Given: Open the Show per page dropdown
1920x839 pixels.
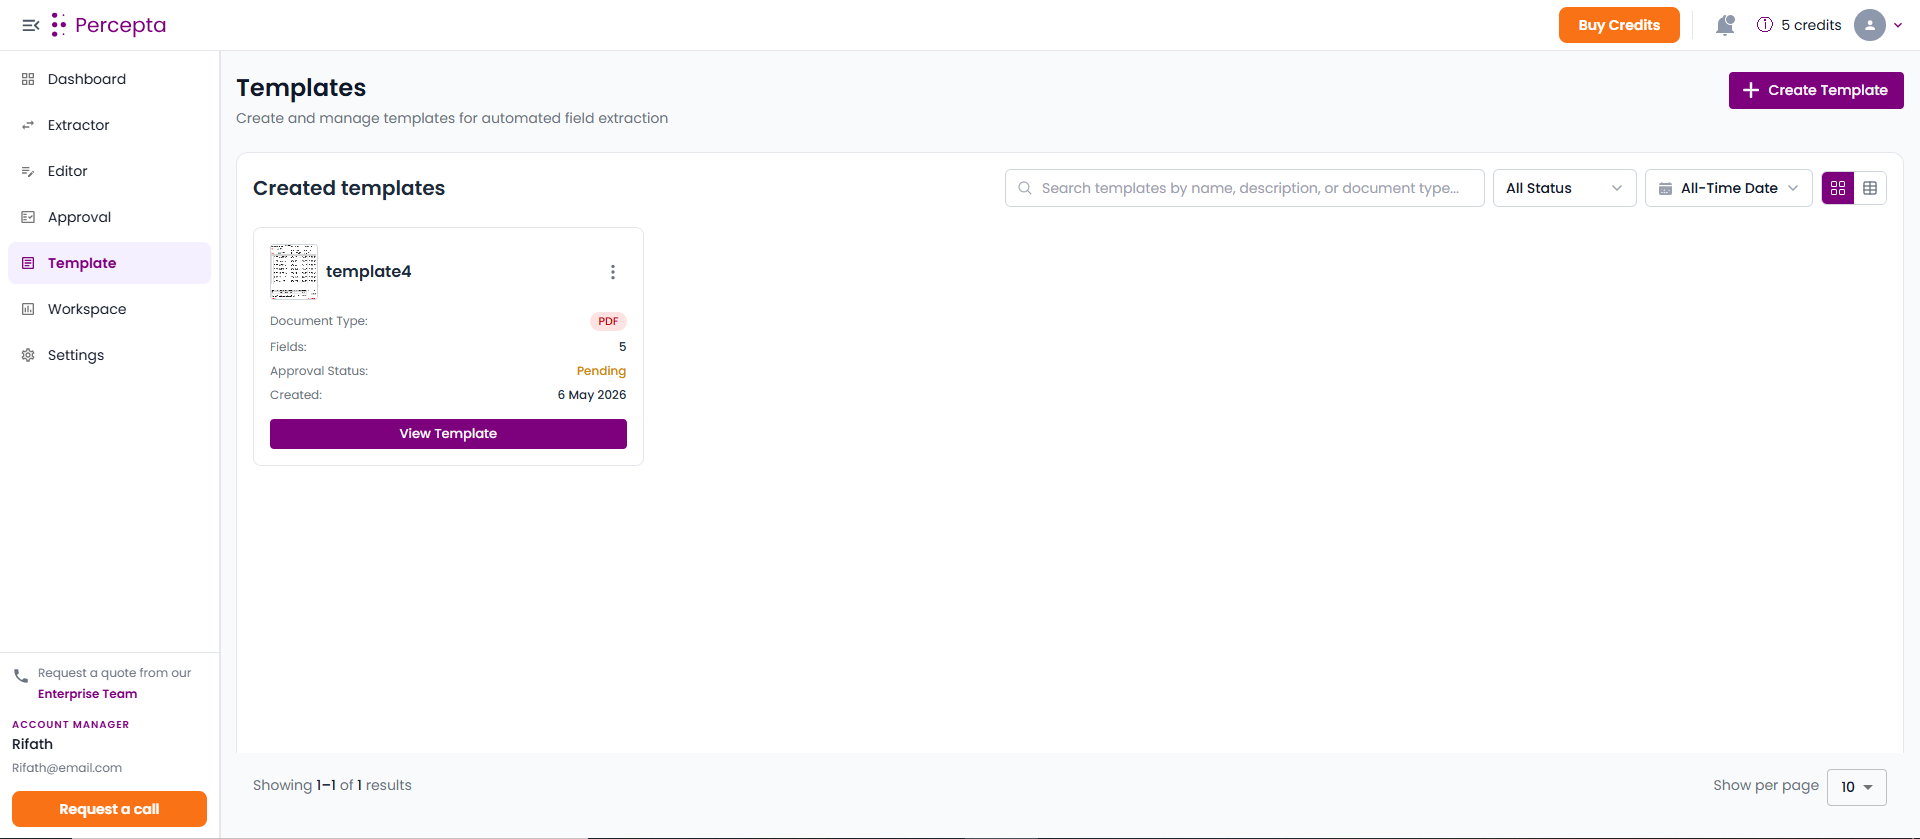Looking at the screenshot, I should click(1857, 787).
